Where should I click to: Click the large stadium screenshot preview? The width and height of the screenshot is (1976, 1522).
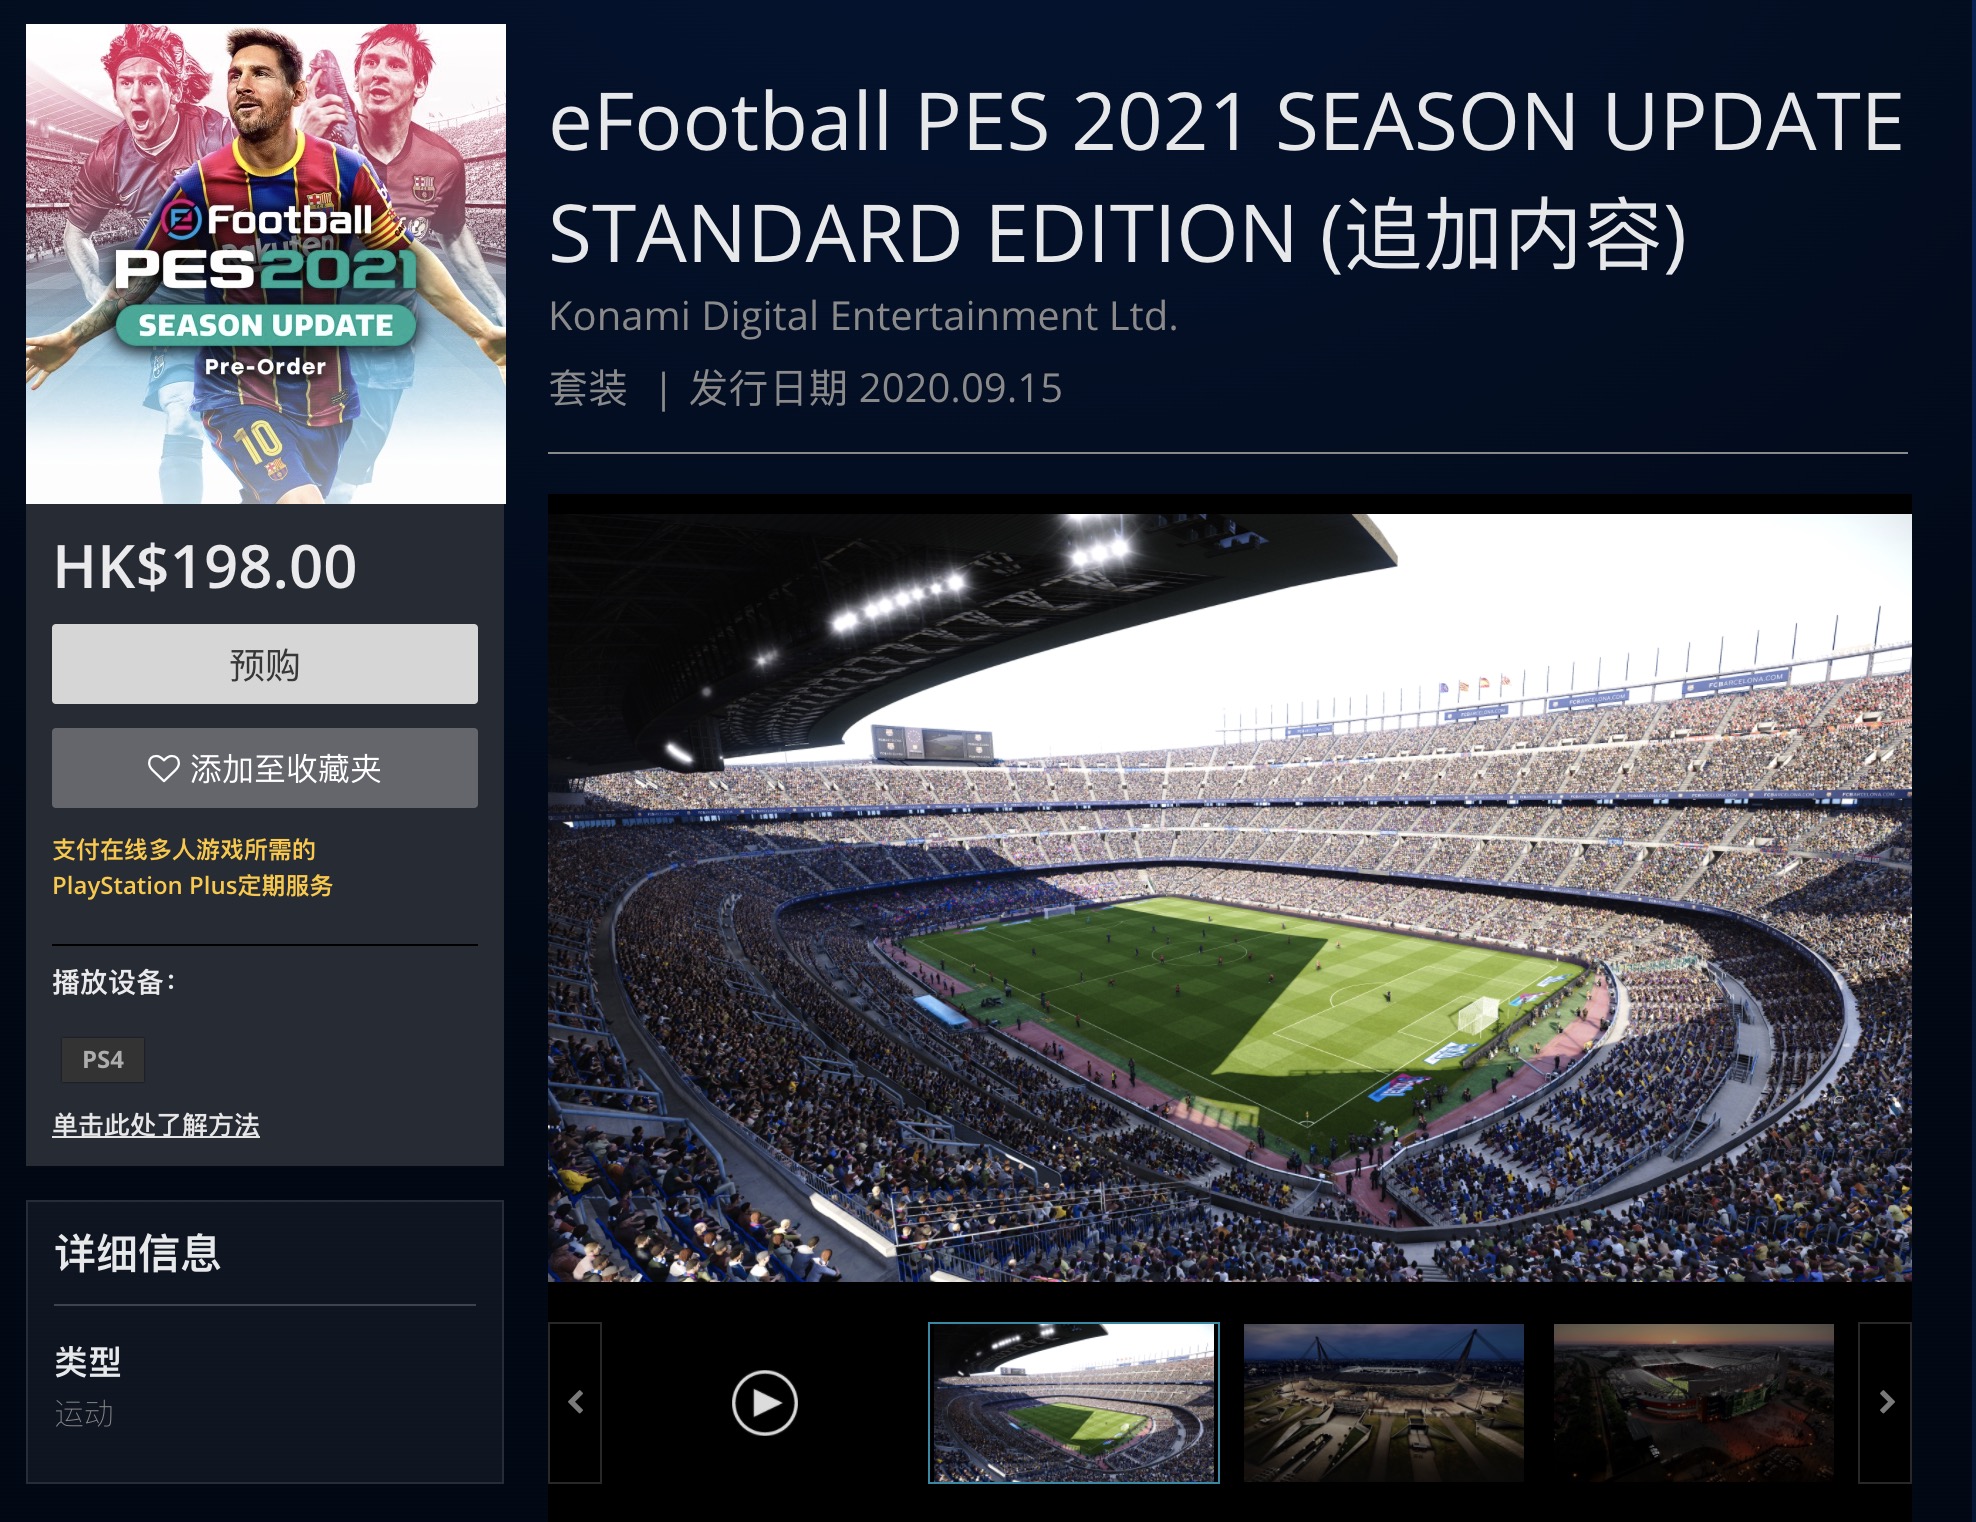point(1230,897)
